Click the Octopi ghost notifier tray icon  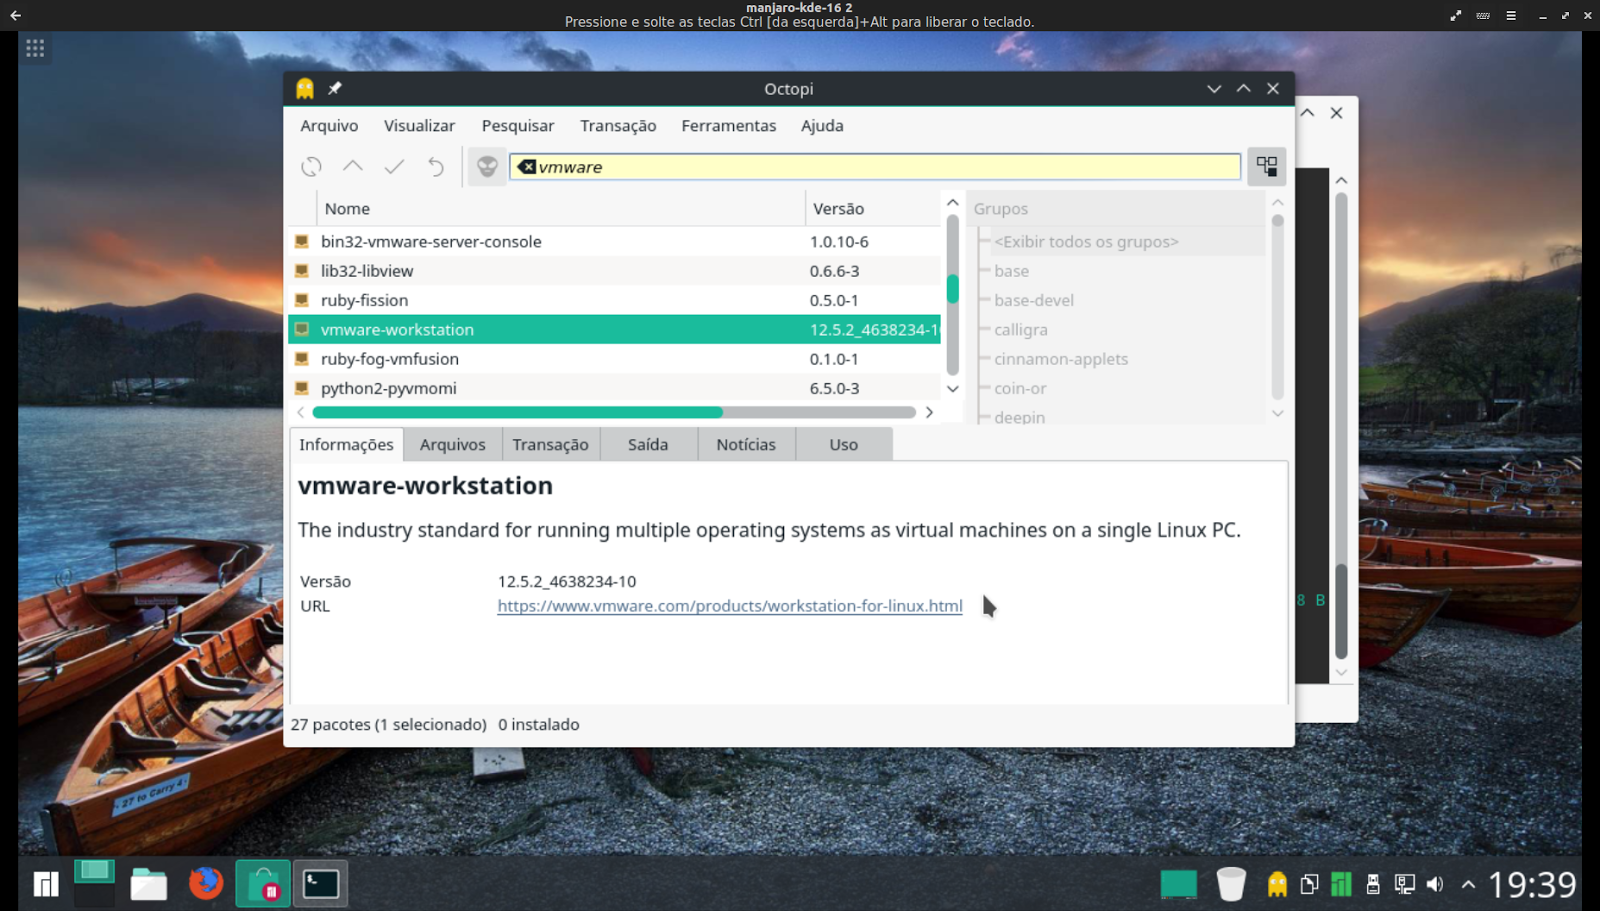1277,884
